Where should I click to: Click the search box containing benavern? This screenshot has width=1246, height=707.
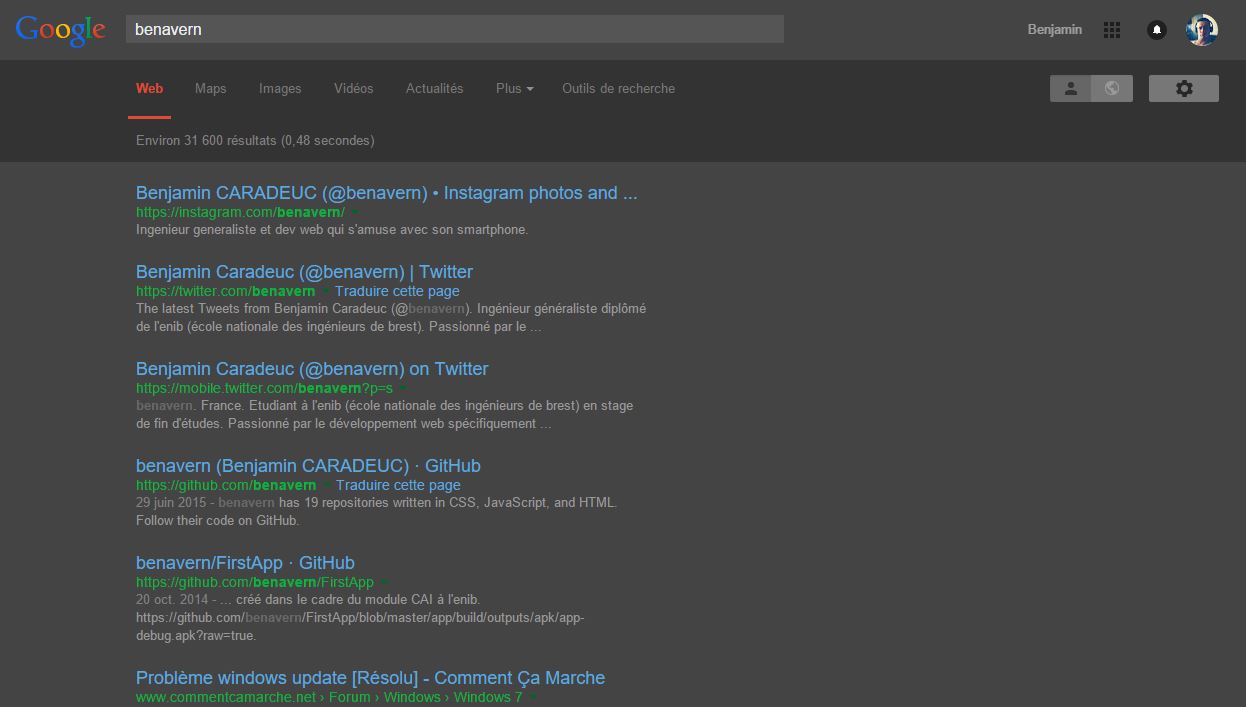[455, 29]
